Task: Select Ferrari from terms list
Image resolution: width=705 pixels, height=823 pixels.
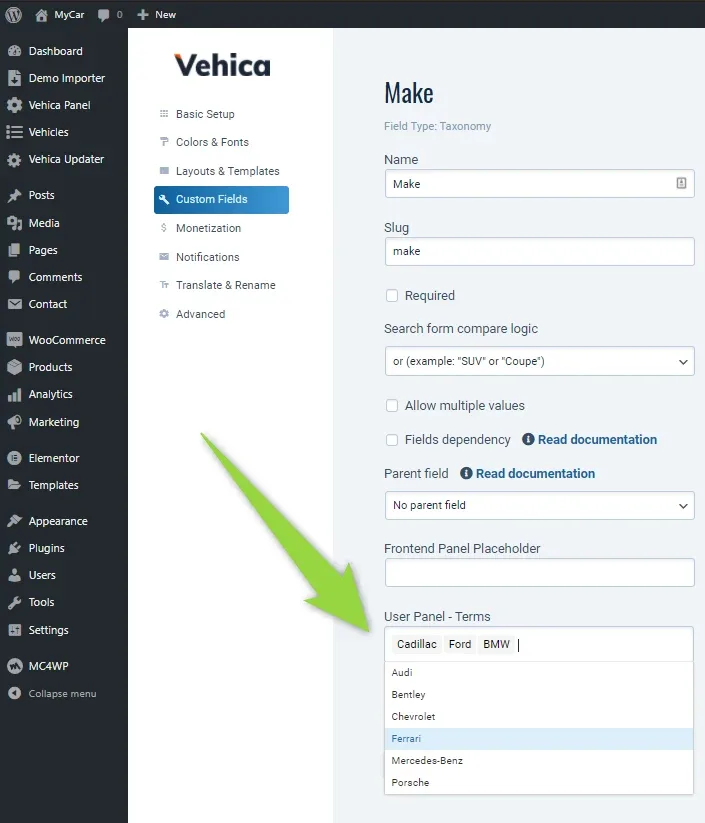Action: (x=539, y=738)
